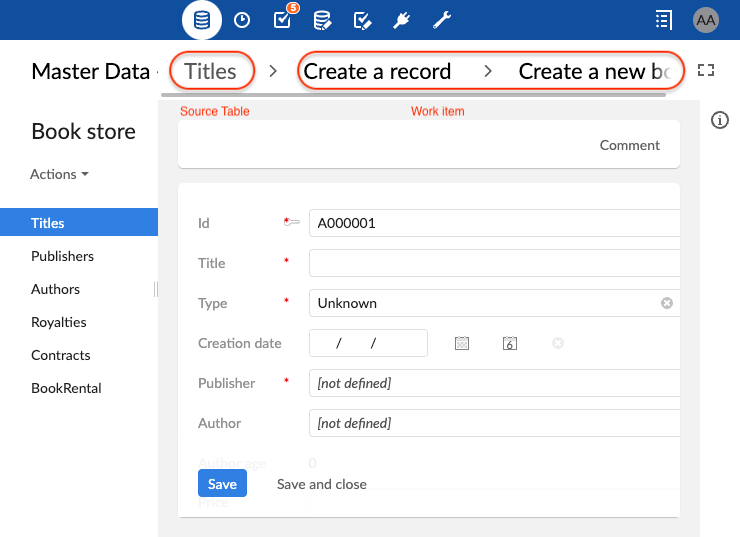
Task: Open the Publisher selector field
Action: click(494, 383)
